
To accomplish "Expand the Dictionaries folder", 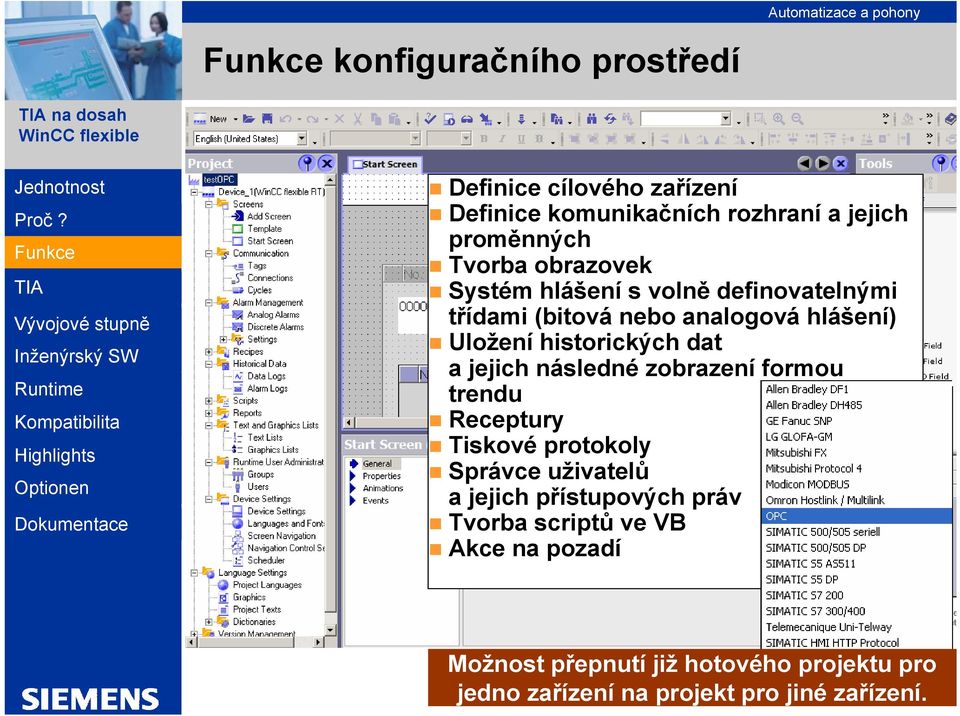I will click(x=209, y=622).
